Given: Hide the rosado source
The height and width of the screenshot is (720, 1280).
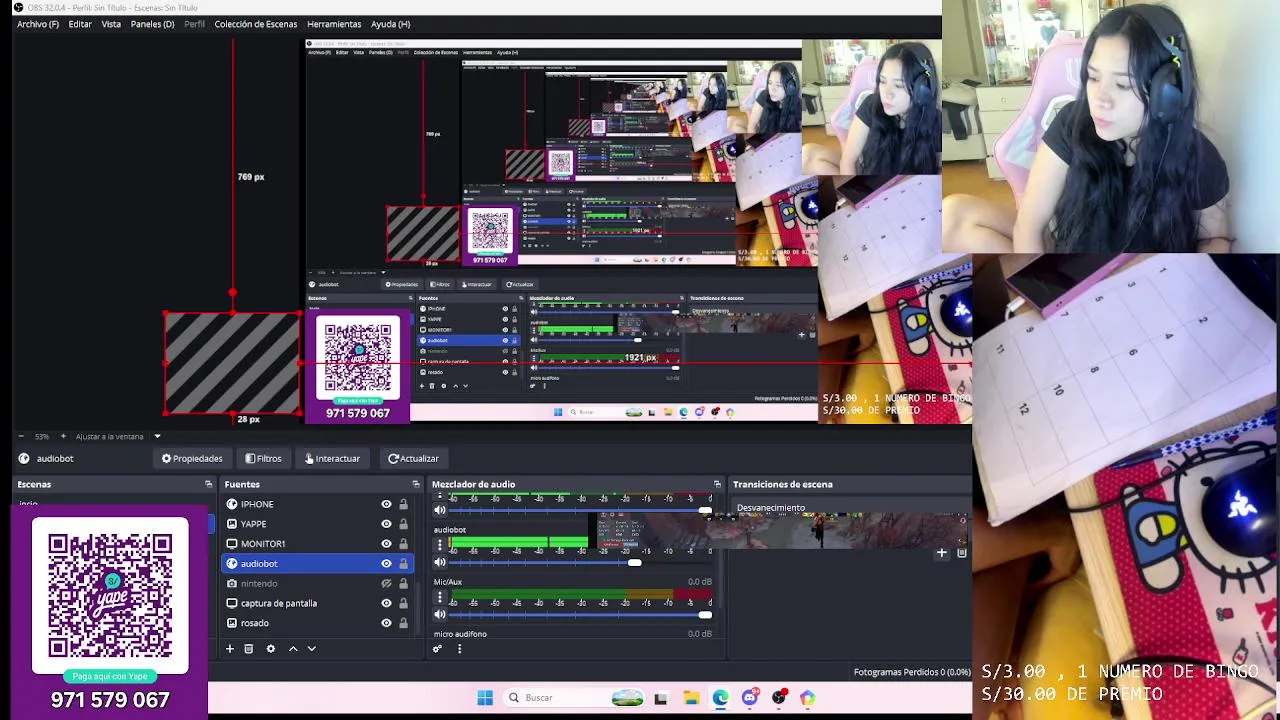Looking at the screenshot, I should point(386,623).
